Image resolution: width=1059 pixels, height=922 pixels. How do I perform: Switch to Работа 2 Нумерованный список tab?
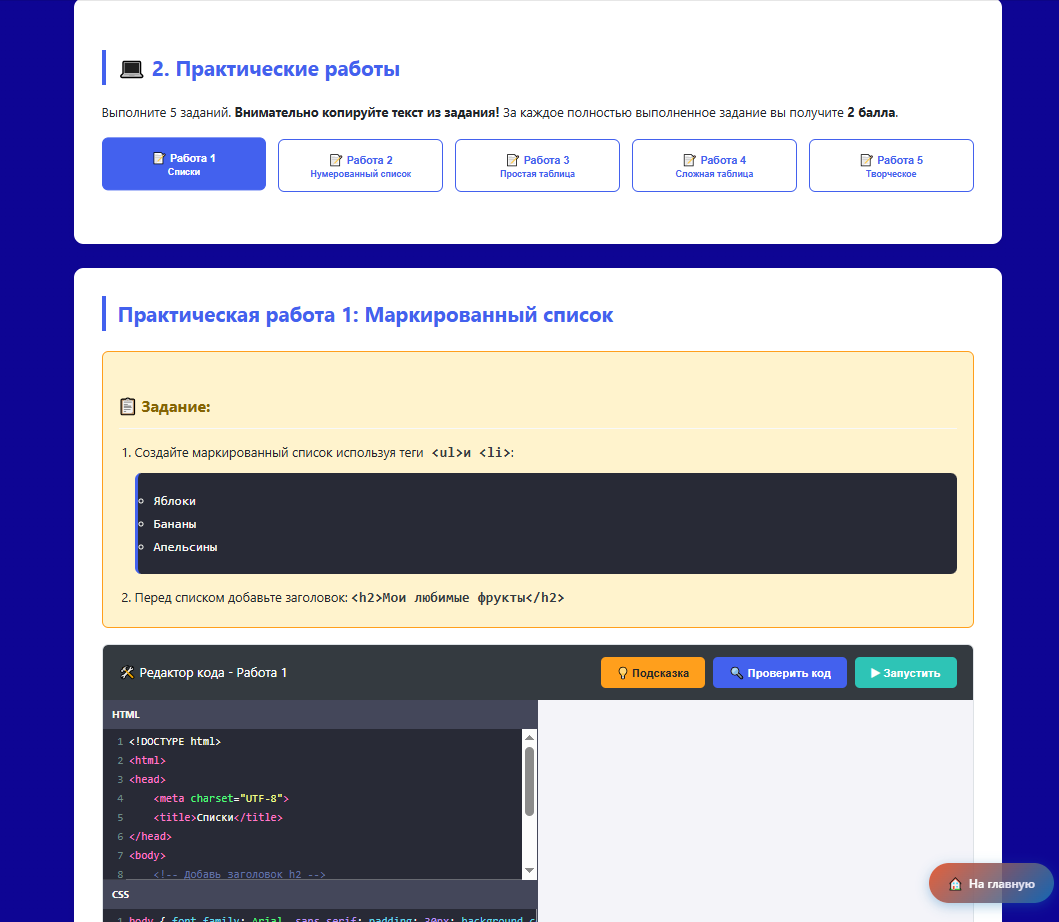pos(361,165)
